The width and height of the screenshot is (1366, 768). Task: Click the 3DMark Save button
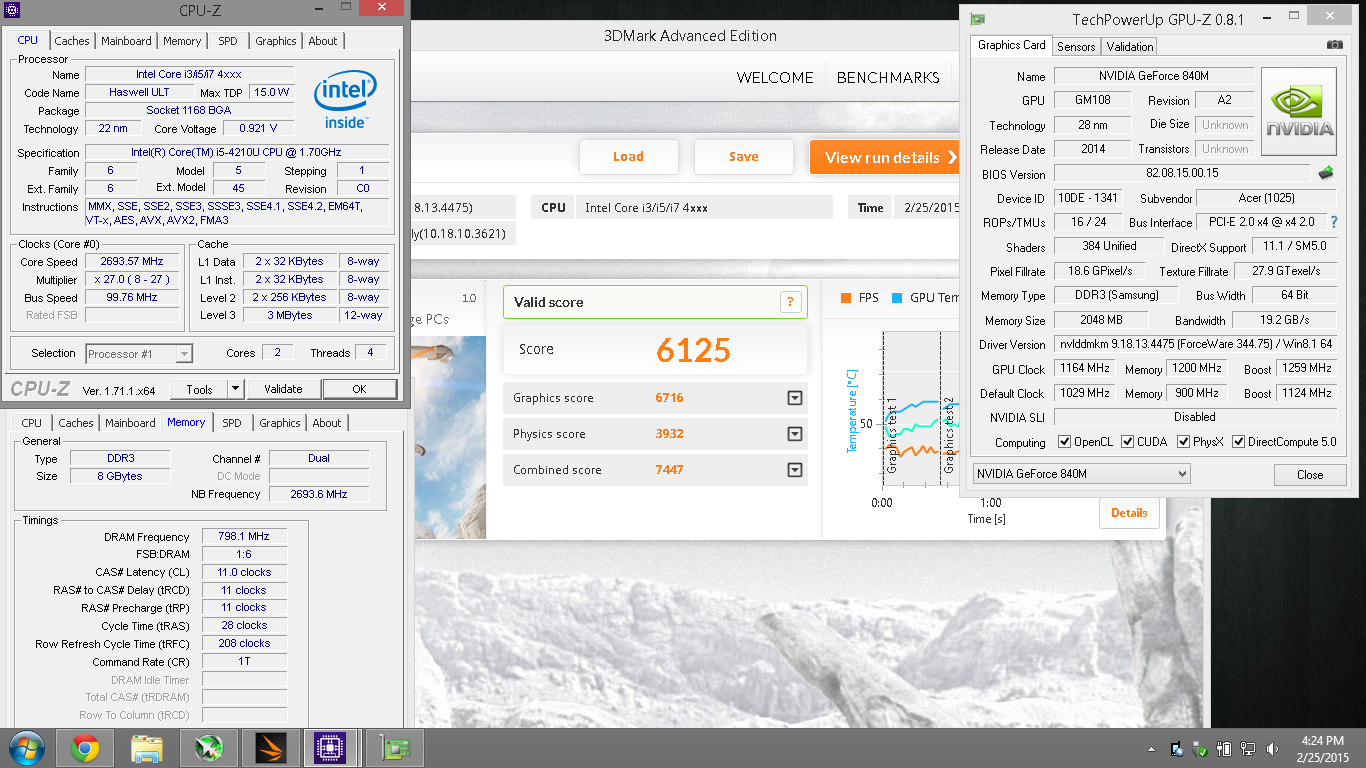(x=744, y=157)
